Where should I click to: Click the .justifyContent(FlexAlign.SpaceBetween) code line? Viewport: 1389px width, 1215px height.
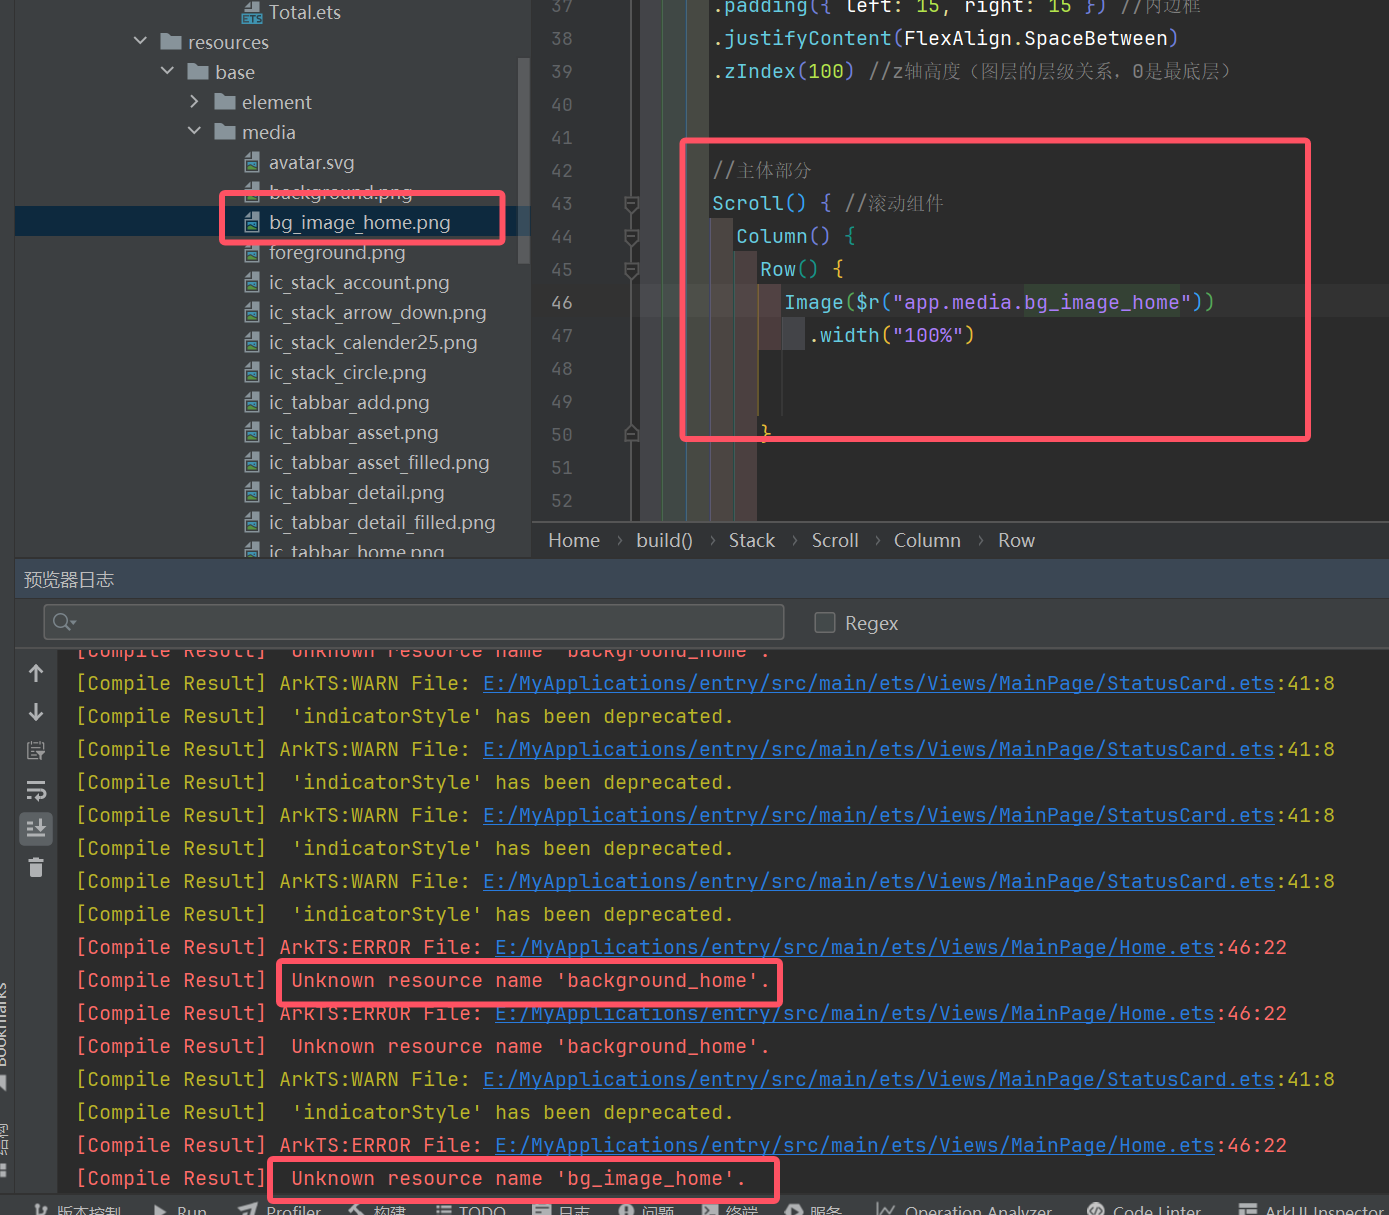[945, 38]
